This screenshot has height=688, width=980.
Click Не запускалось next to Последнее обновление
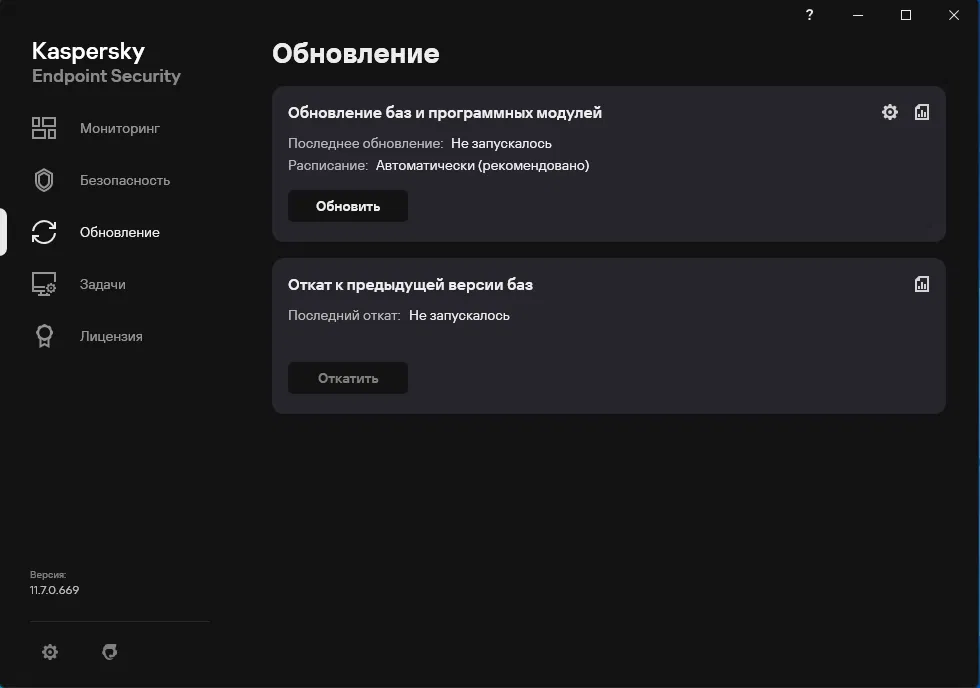(501, 143)
